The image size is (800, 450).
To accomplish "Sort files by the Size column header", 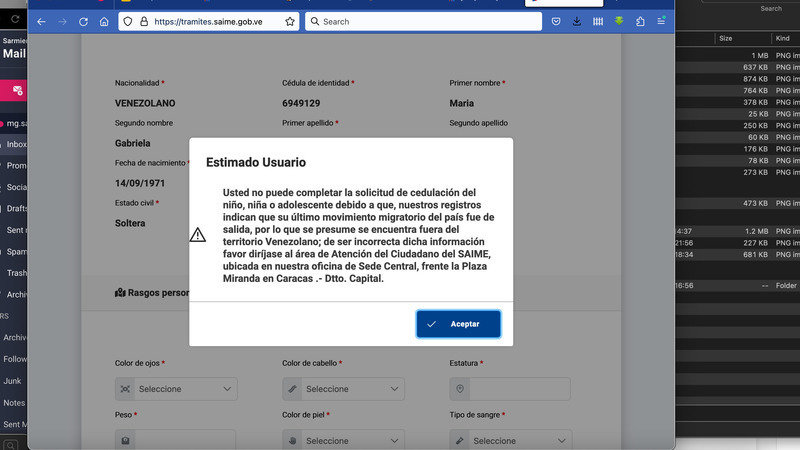I will 725,38.
